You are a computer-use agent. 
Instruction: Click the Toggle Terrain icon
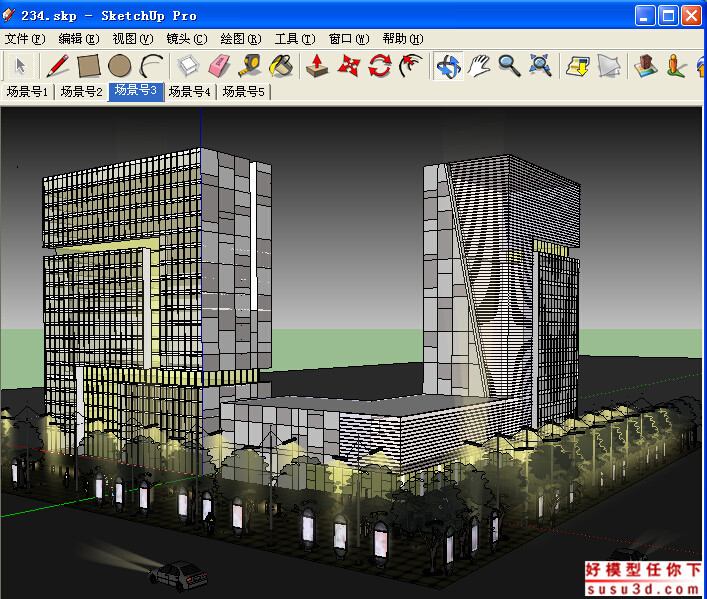pyautogui.click(x=646, y=66)
